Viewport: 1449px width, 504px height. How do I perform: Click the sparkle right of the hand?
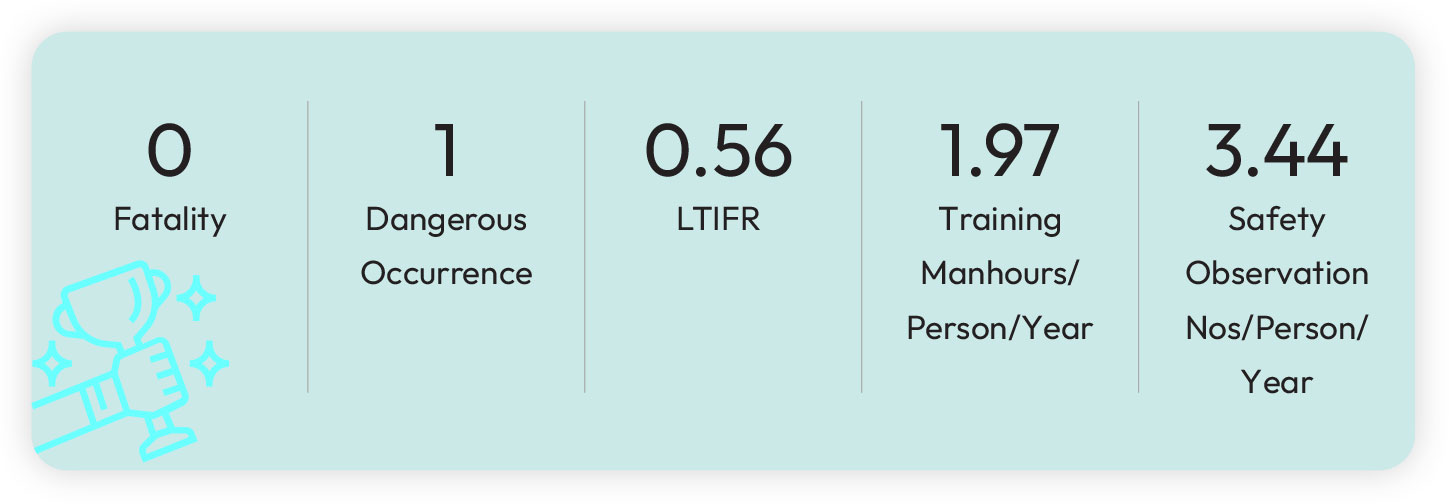(x=209, y=363)
